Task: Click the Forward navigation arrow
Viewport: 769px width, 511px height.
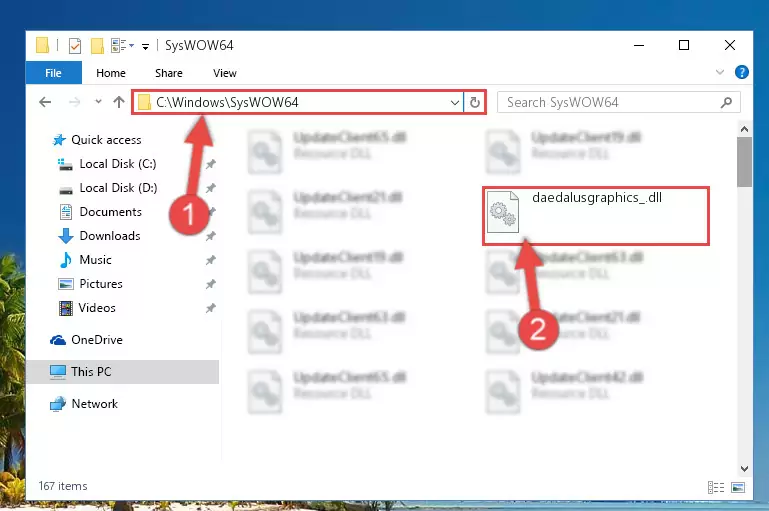Action: click(x=75, y=102)
